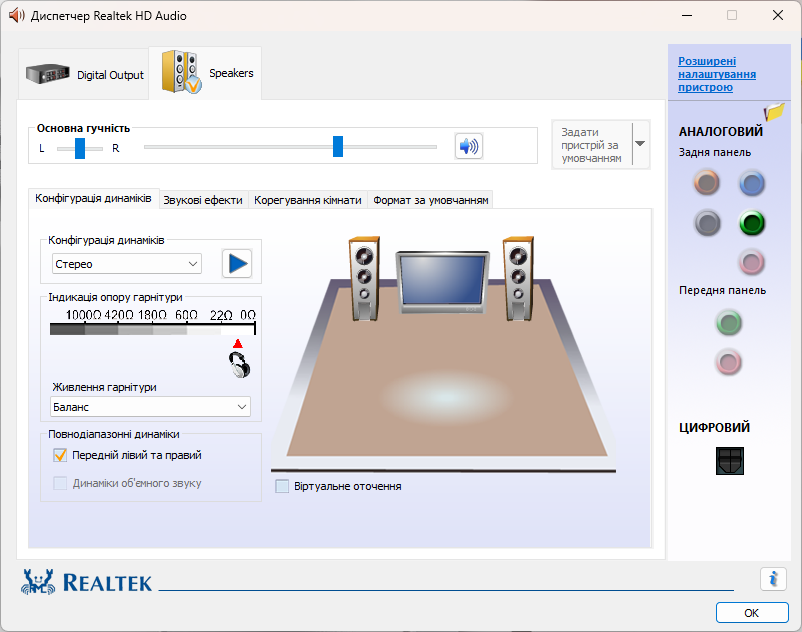Viewport: 802px width, 632px height.
Task: Enable the virtual surround checkbox
Action: point(282,486)
